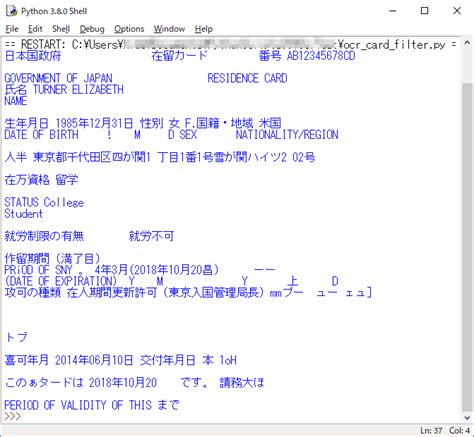Click the vertical scrollbar thumb
The height and width of the screenshot is (437, 474).
click(x=467, y=247)
